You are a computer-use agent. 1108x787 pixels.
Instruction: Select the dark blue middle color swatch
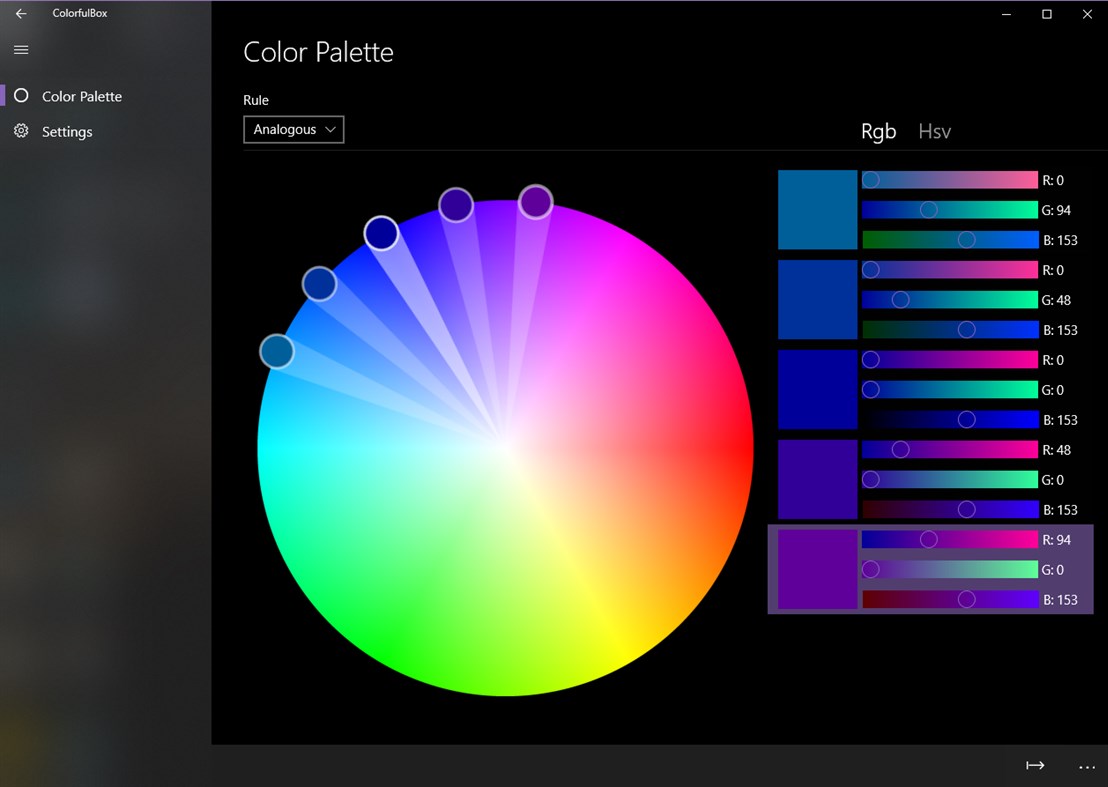(818, 390)
